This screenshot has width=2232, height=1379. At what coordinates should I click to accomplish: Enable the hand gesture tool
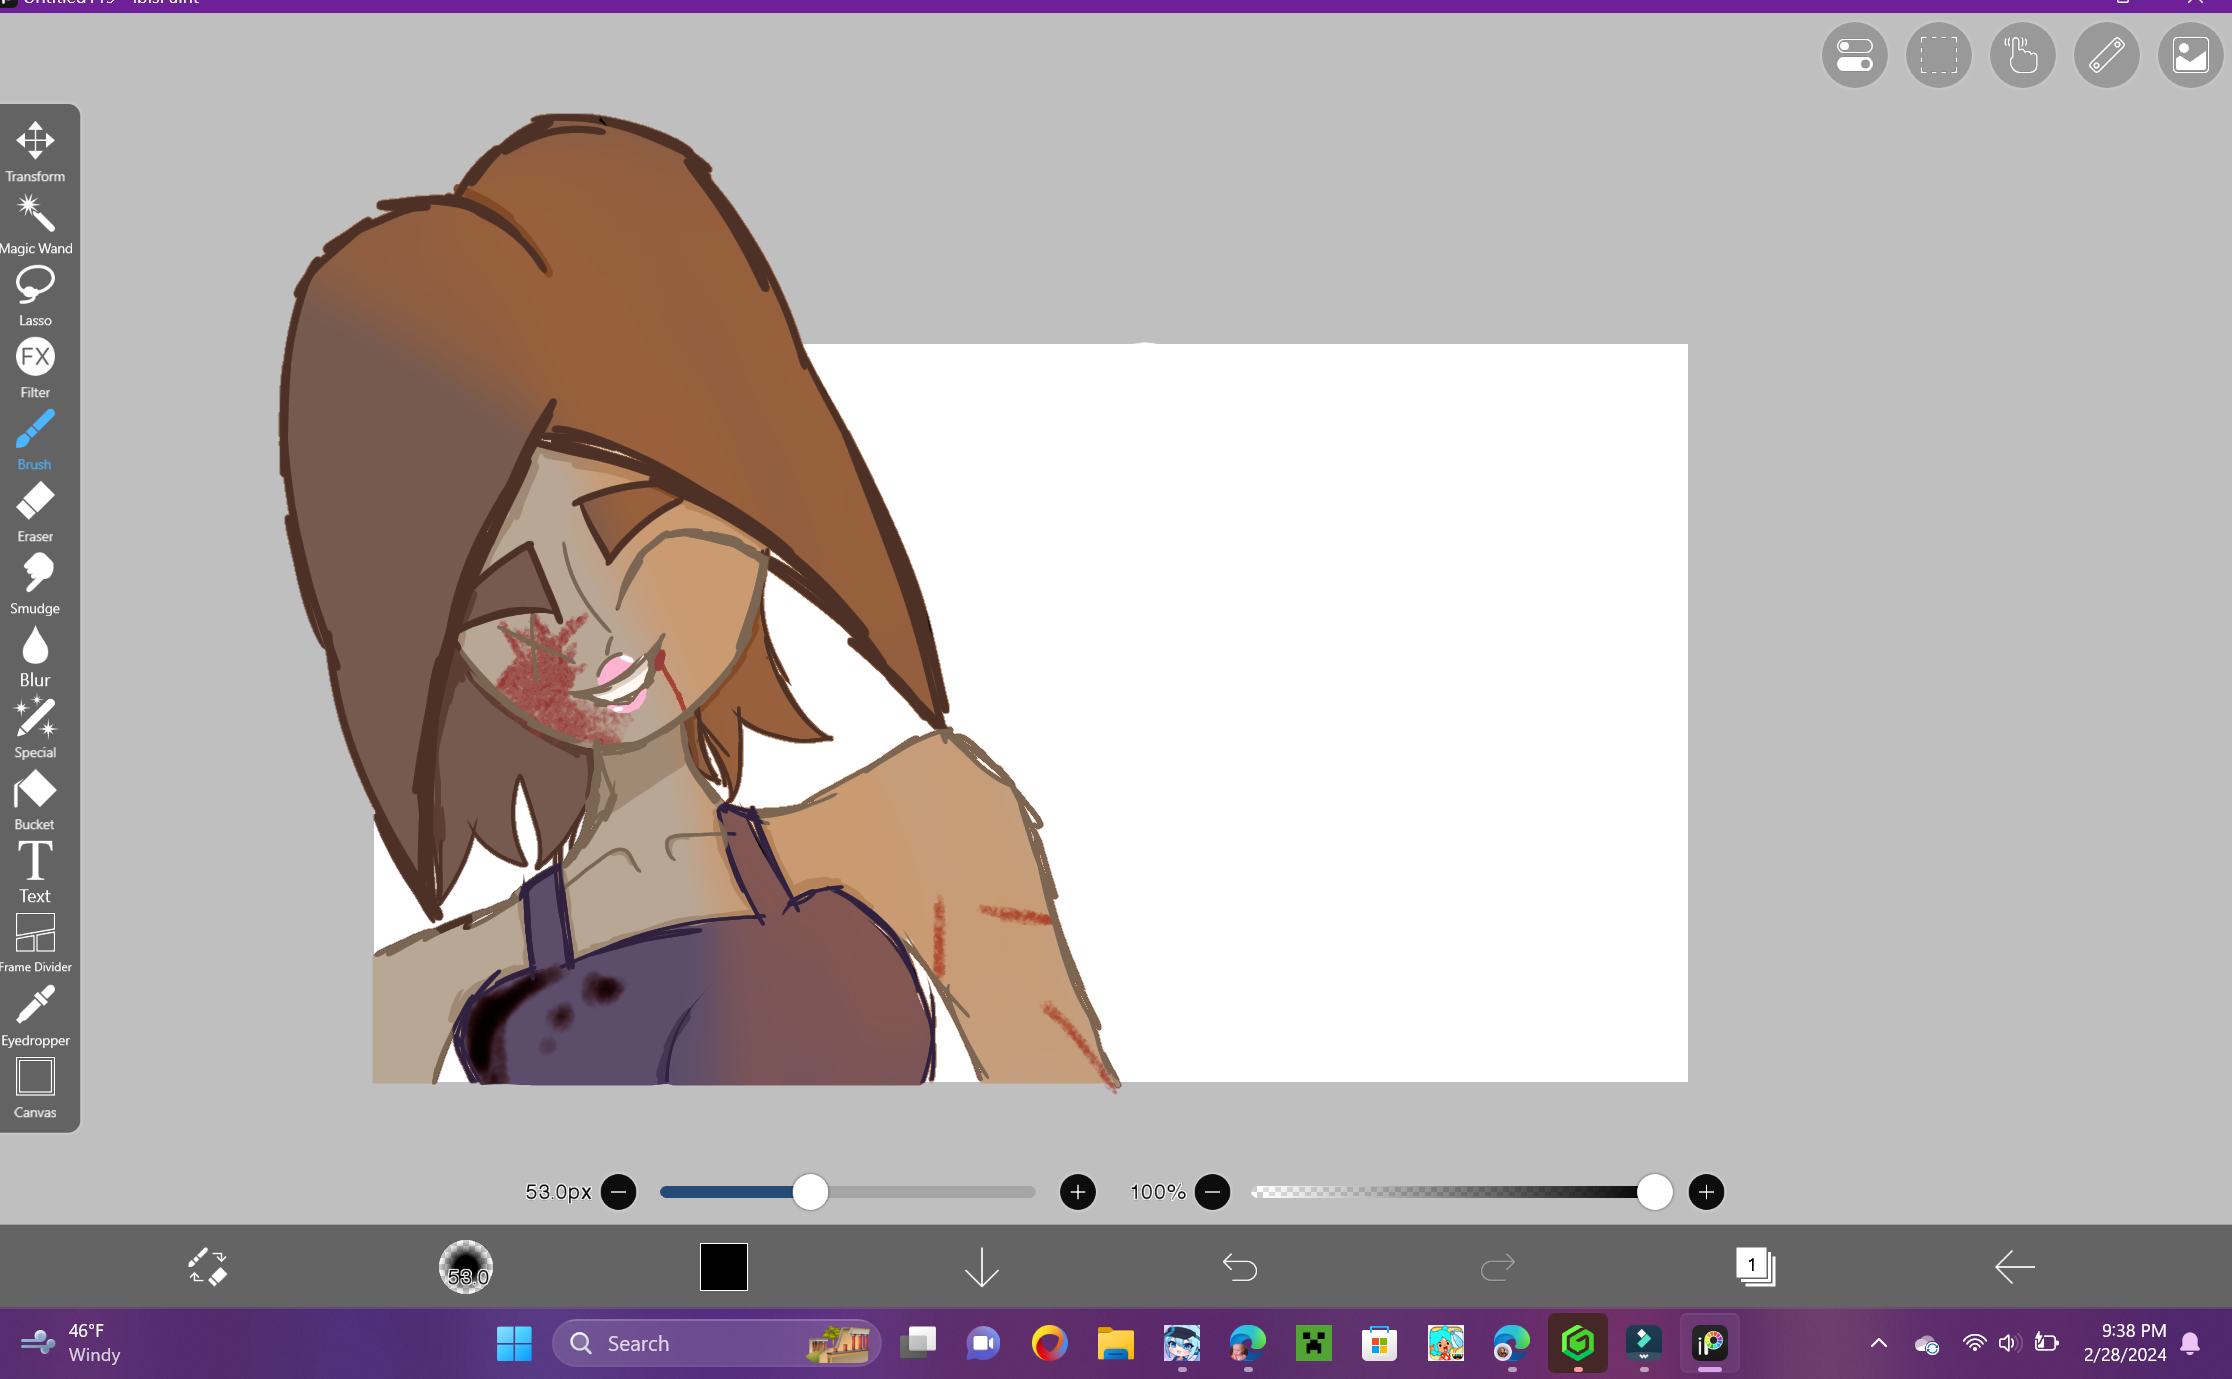tap(2021, 55)
